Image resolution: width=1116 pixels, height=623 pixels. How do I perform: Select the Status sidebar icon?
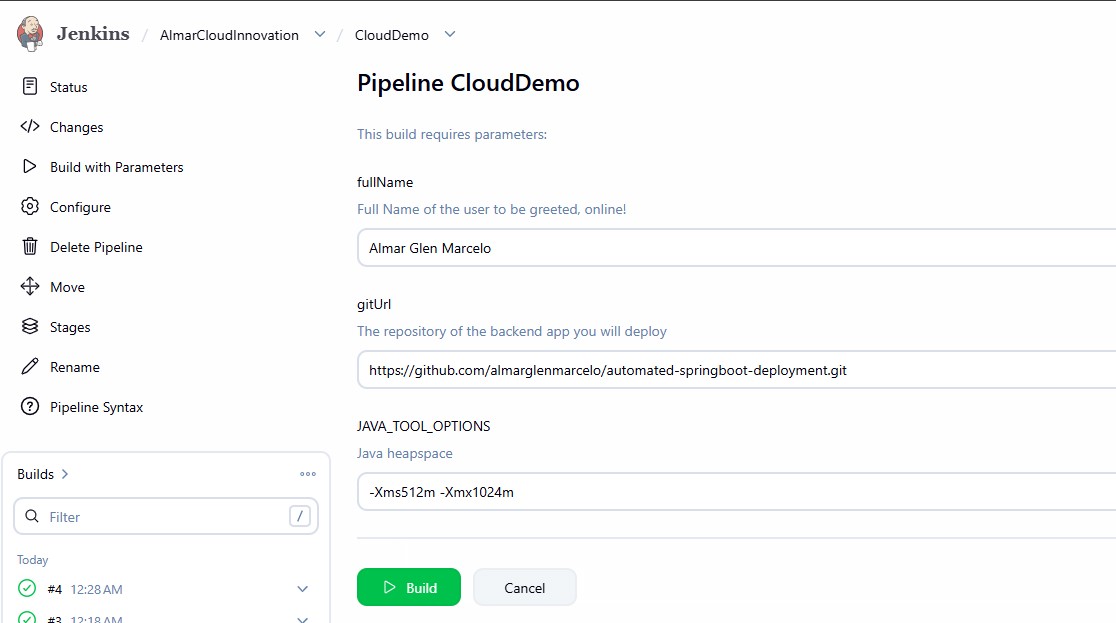(x=31, y=87)
